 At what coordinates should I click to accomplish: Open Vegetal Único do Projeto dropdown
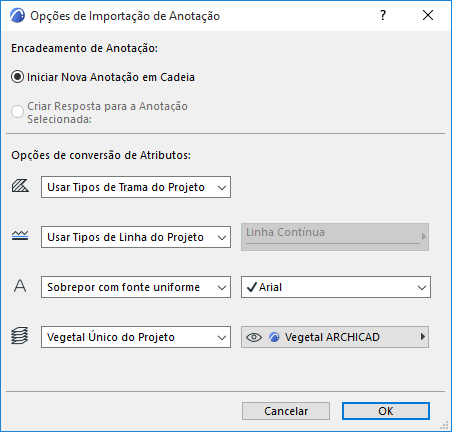136,337
